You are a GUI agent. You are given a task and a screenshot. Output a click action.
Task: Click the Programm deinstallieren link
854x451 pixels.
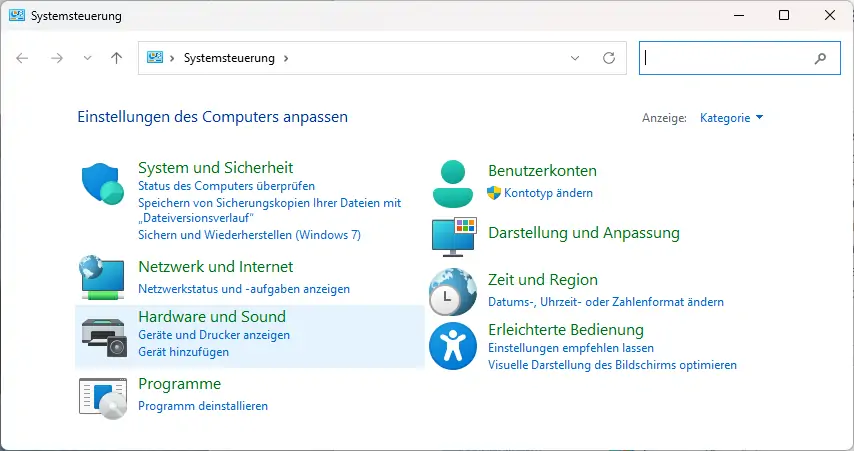click(x=203, y=406)
